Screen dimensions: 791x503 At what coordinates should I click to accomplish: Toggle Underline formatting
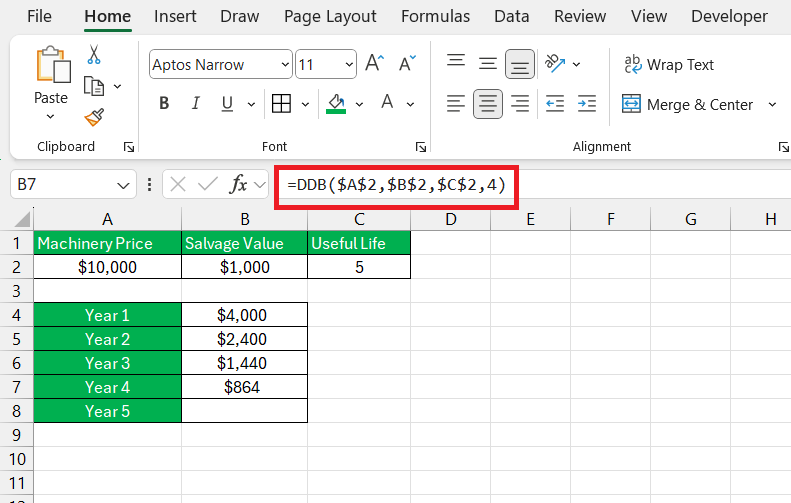tap(227, 103)
